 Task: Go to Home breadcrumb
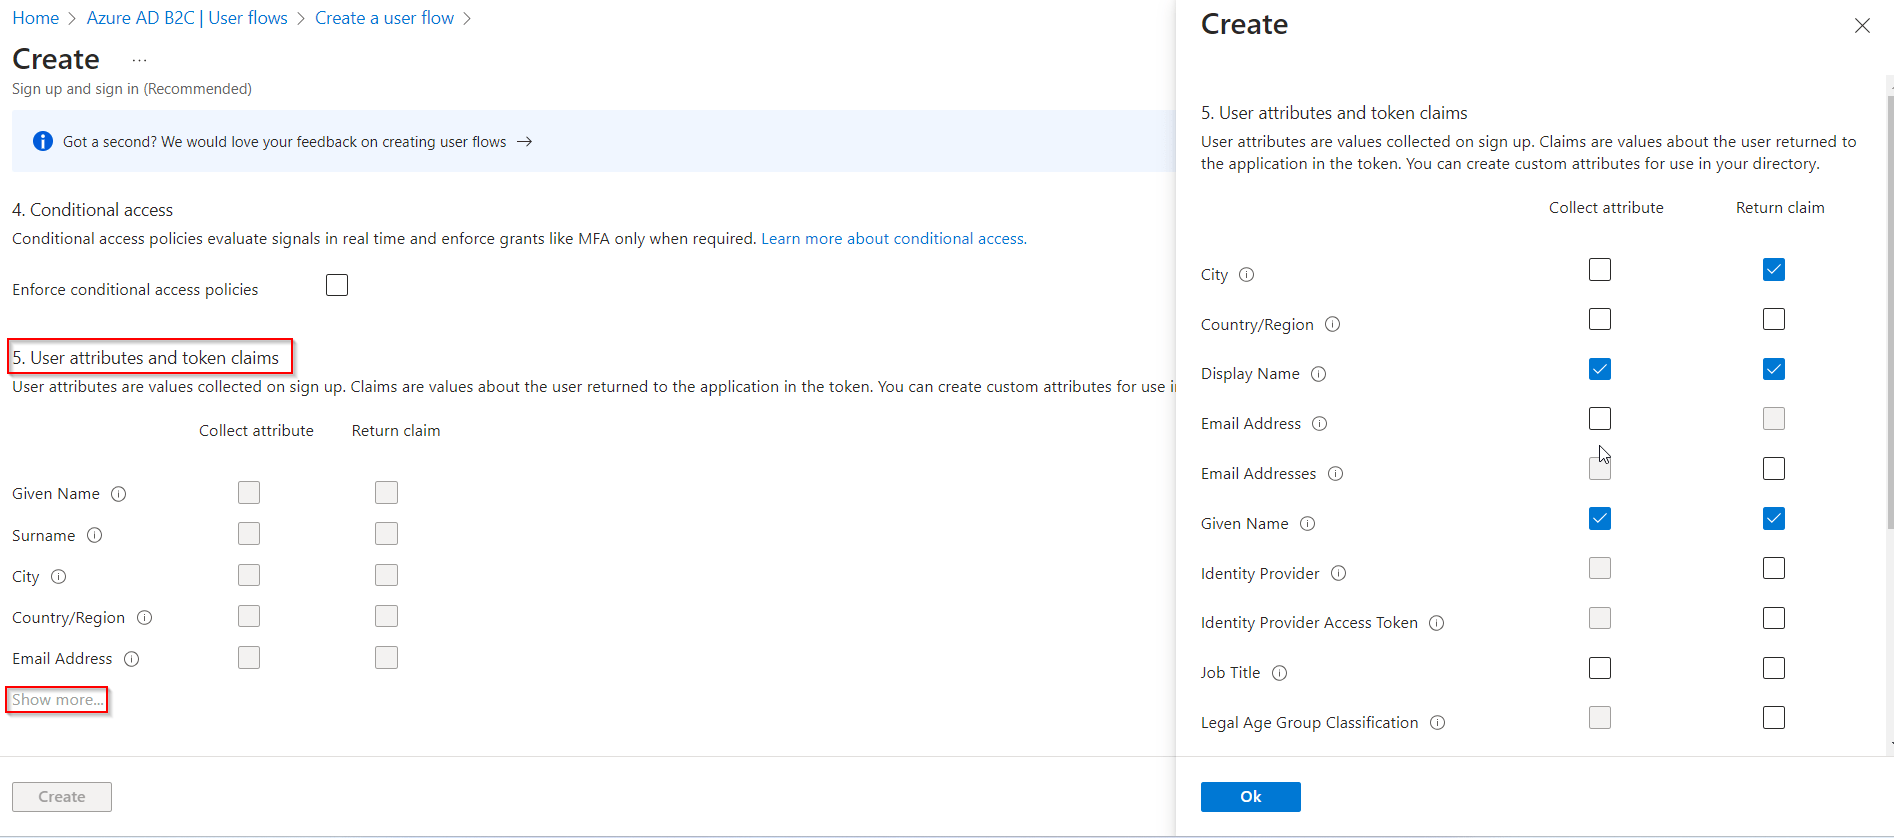(35, 18)
